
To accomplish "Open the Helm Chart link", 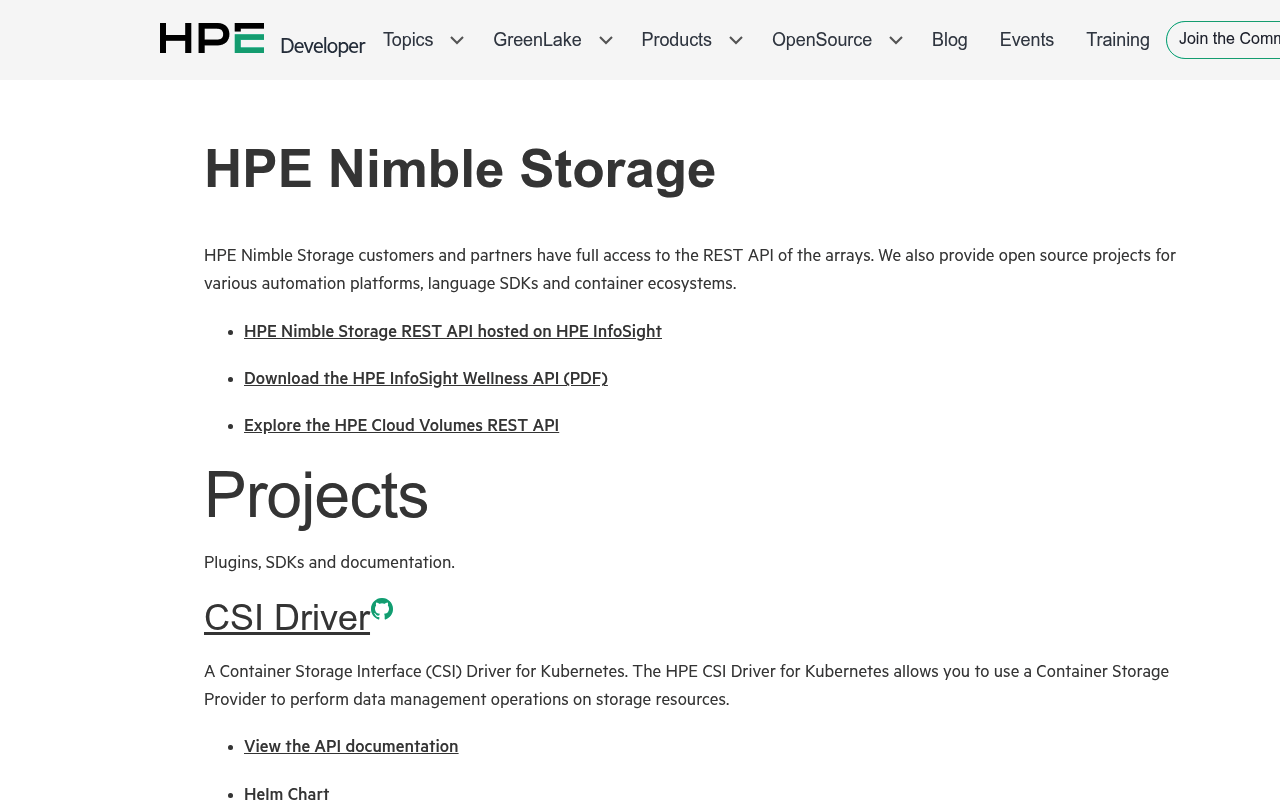I will point(286,793).
